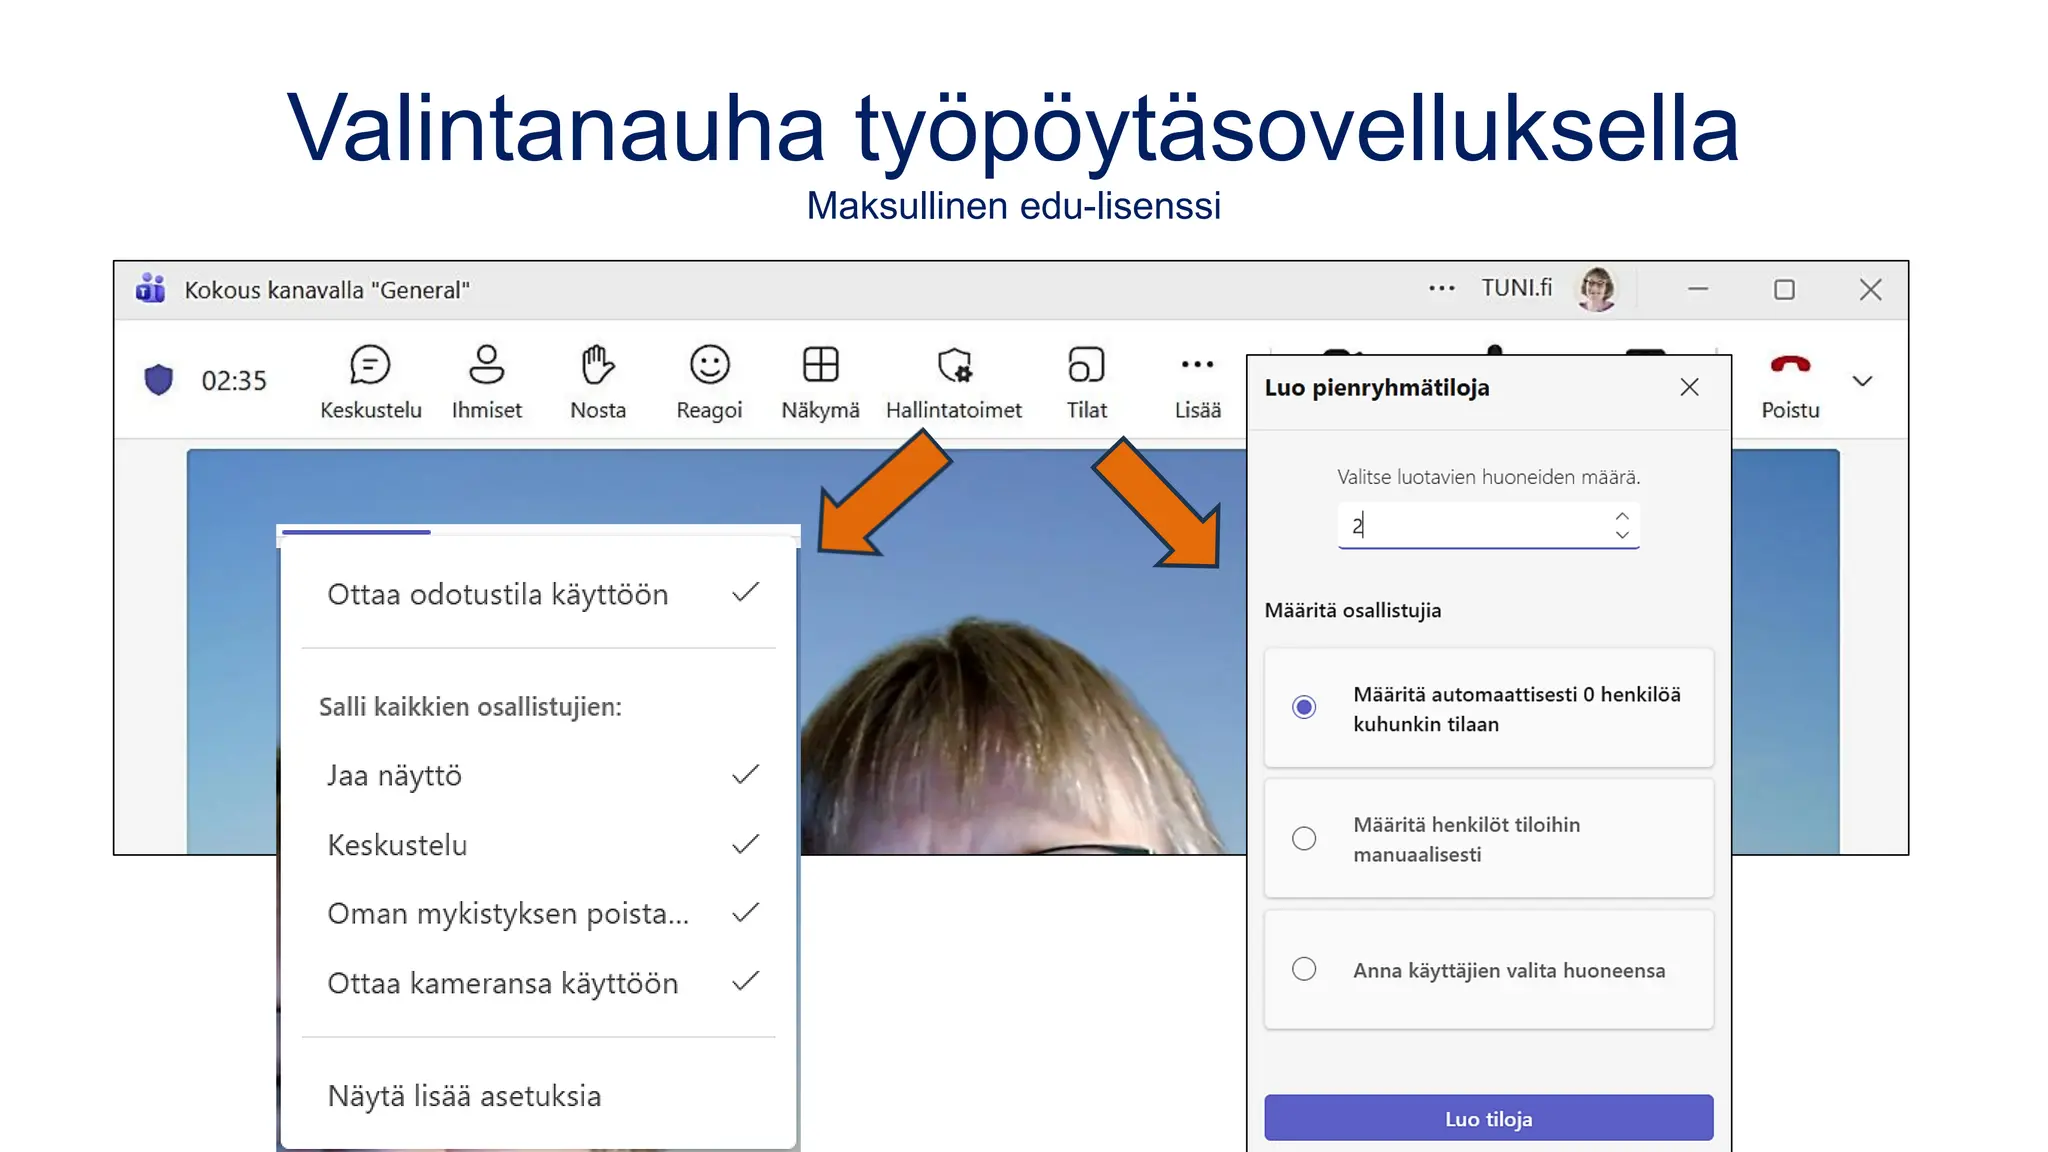Change layout via Näkymä
The image size is (2048, 1152).
820,382
